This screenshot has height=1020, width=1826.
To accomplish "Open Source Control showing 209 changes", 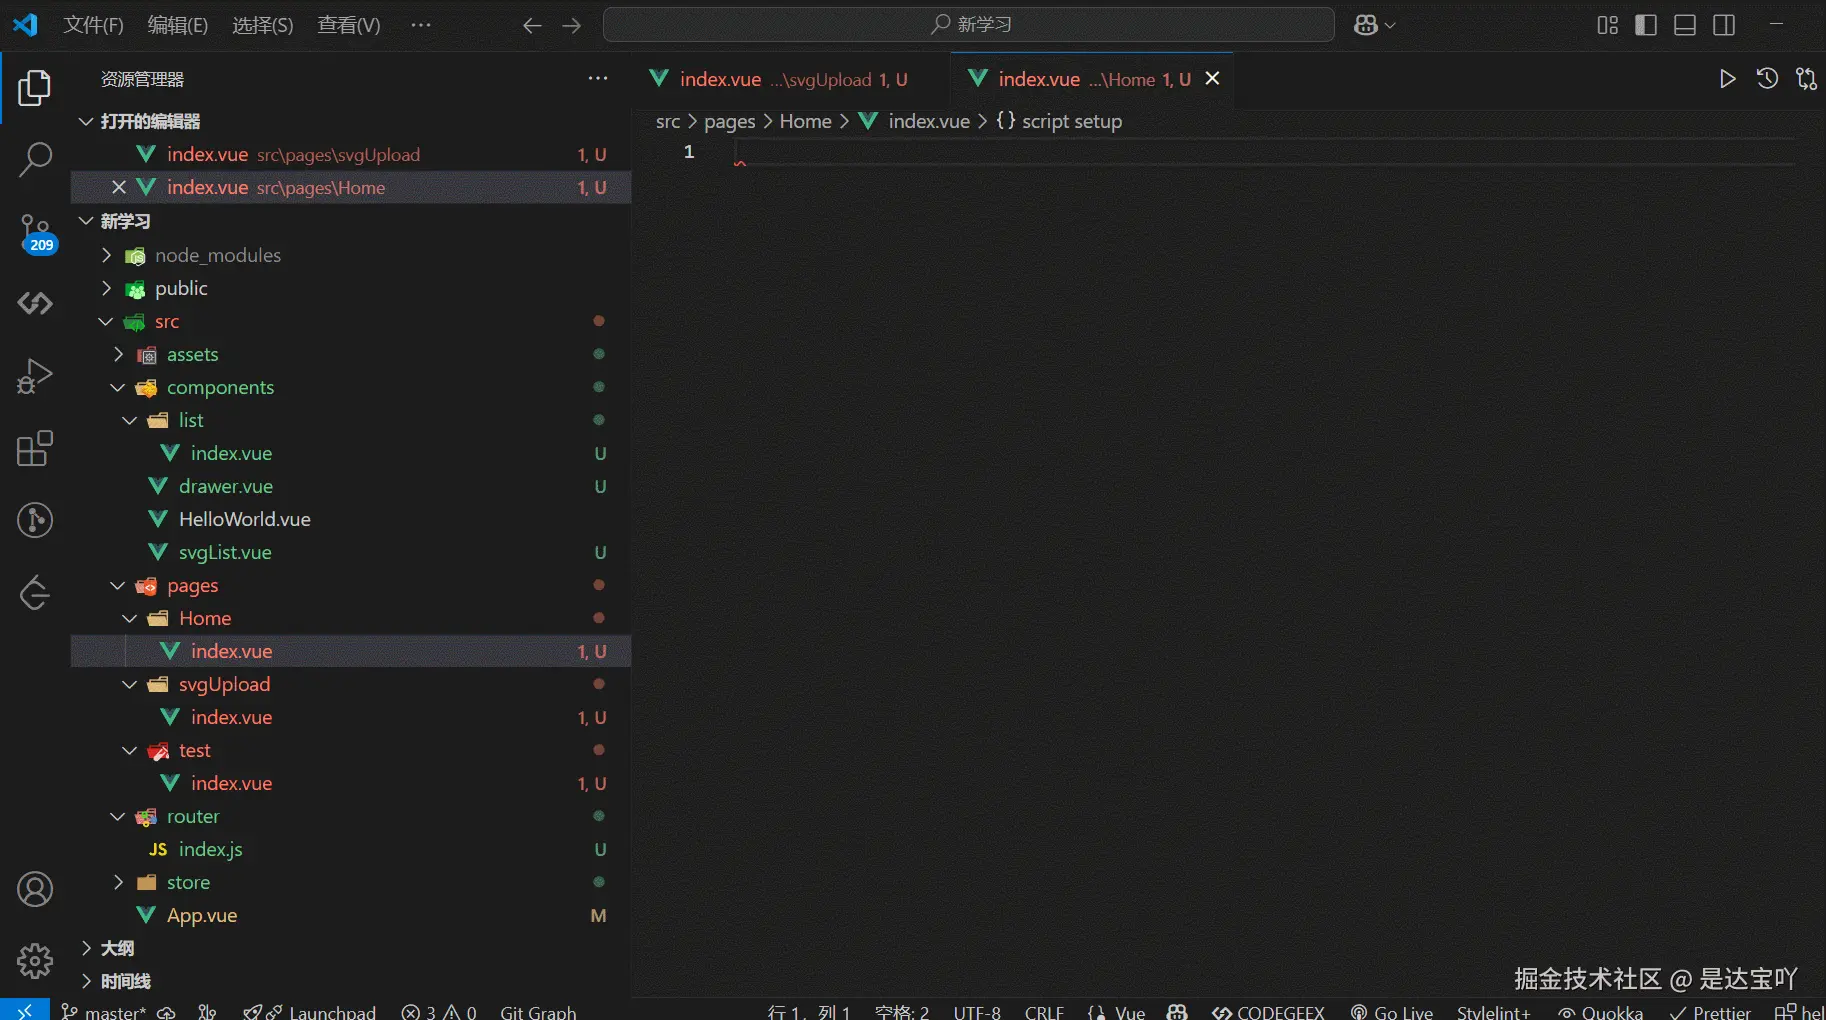I will (35, 232).
